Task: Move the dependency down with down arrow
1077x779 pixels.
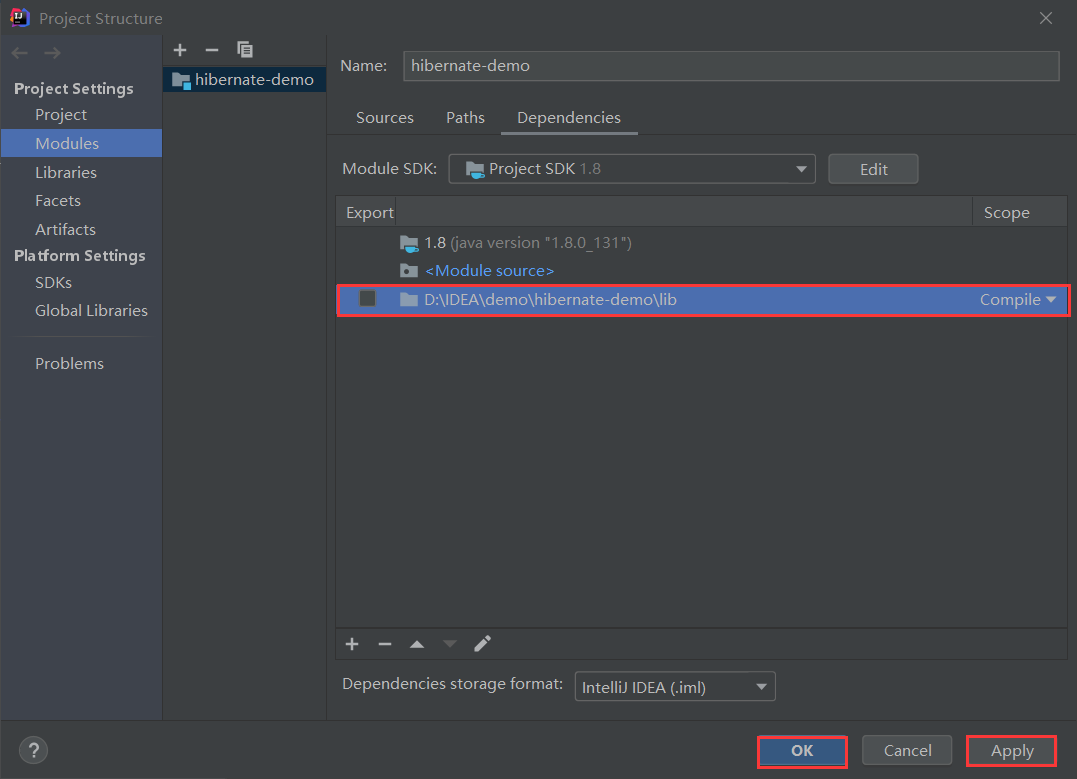Action: pyautogui.click(x=450, y=644)
